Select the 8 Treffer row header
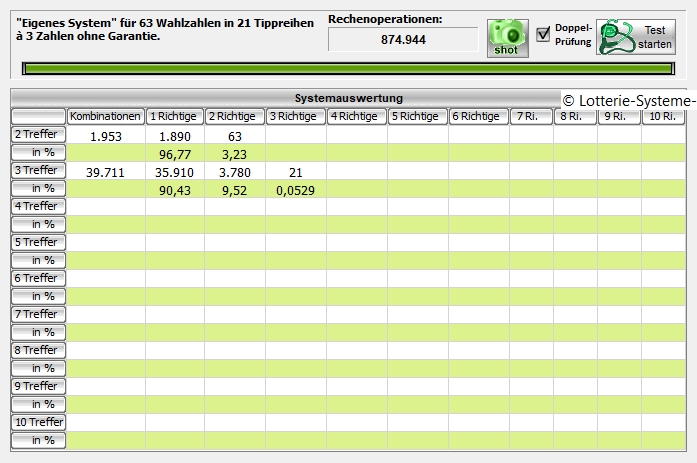The height and width of the screenshot is (463, 697). coord(38,351)
